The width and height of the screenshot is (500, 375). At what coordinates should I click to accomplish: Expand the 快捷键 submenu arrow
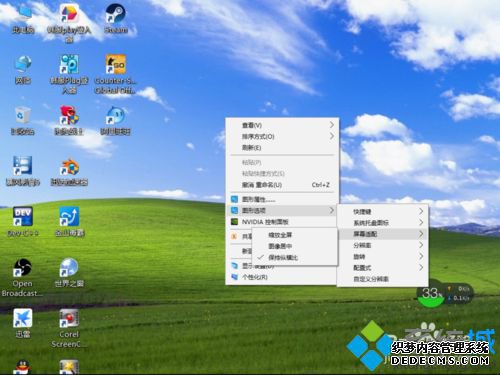421,211
